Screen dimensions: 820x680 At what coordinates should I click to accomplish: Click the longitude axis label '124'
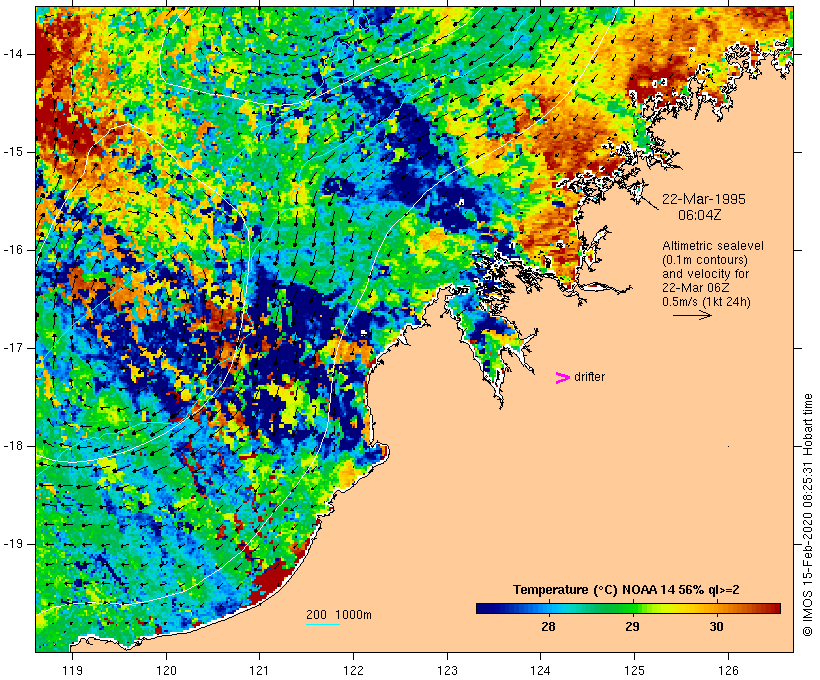[541, 670]
